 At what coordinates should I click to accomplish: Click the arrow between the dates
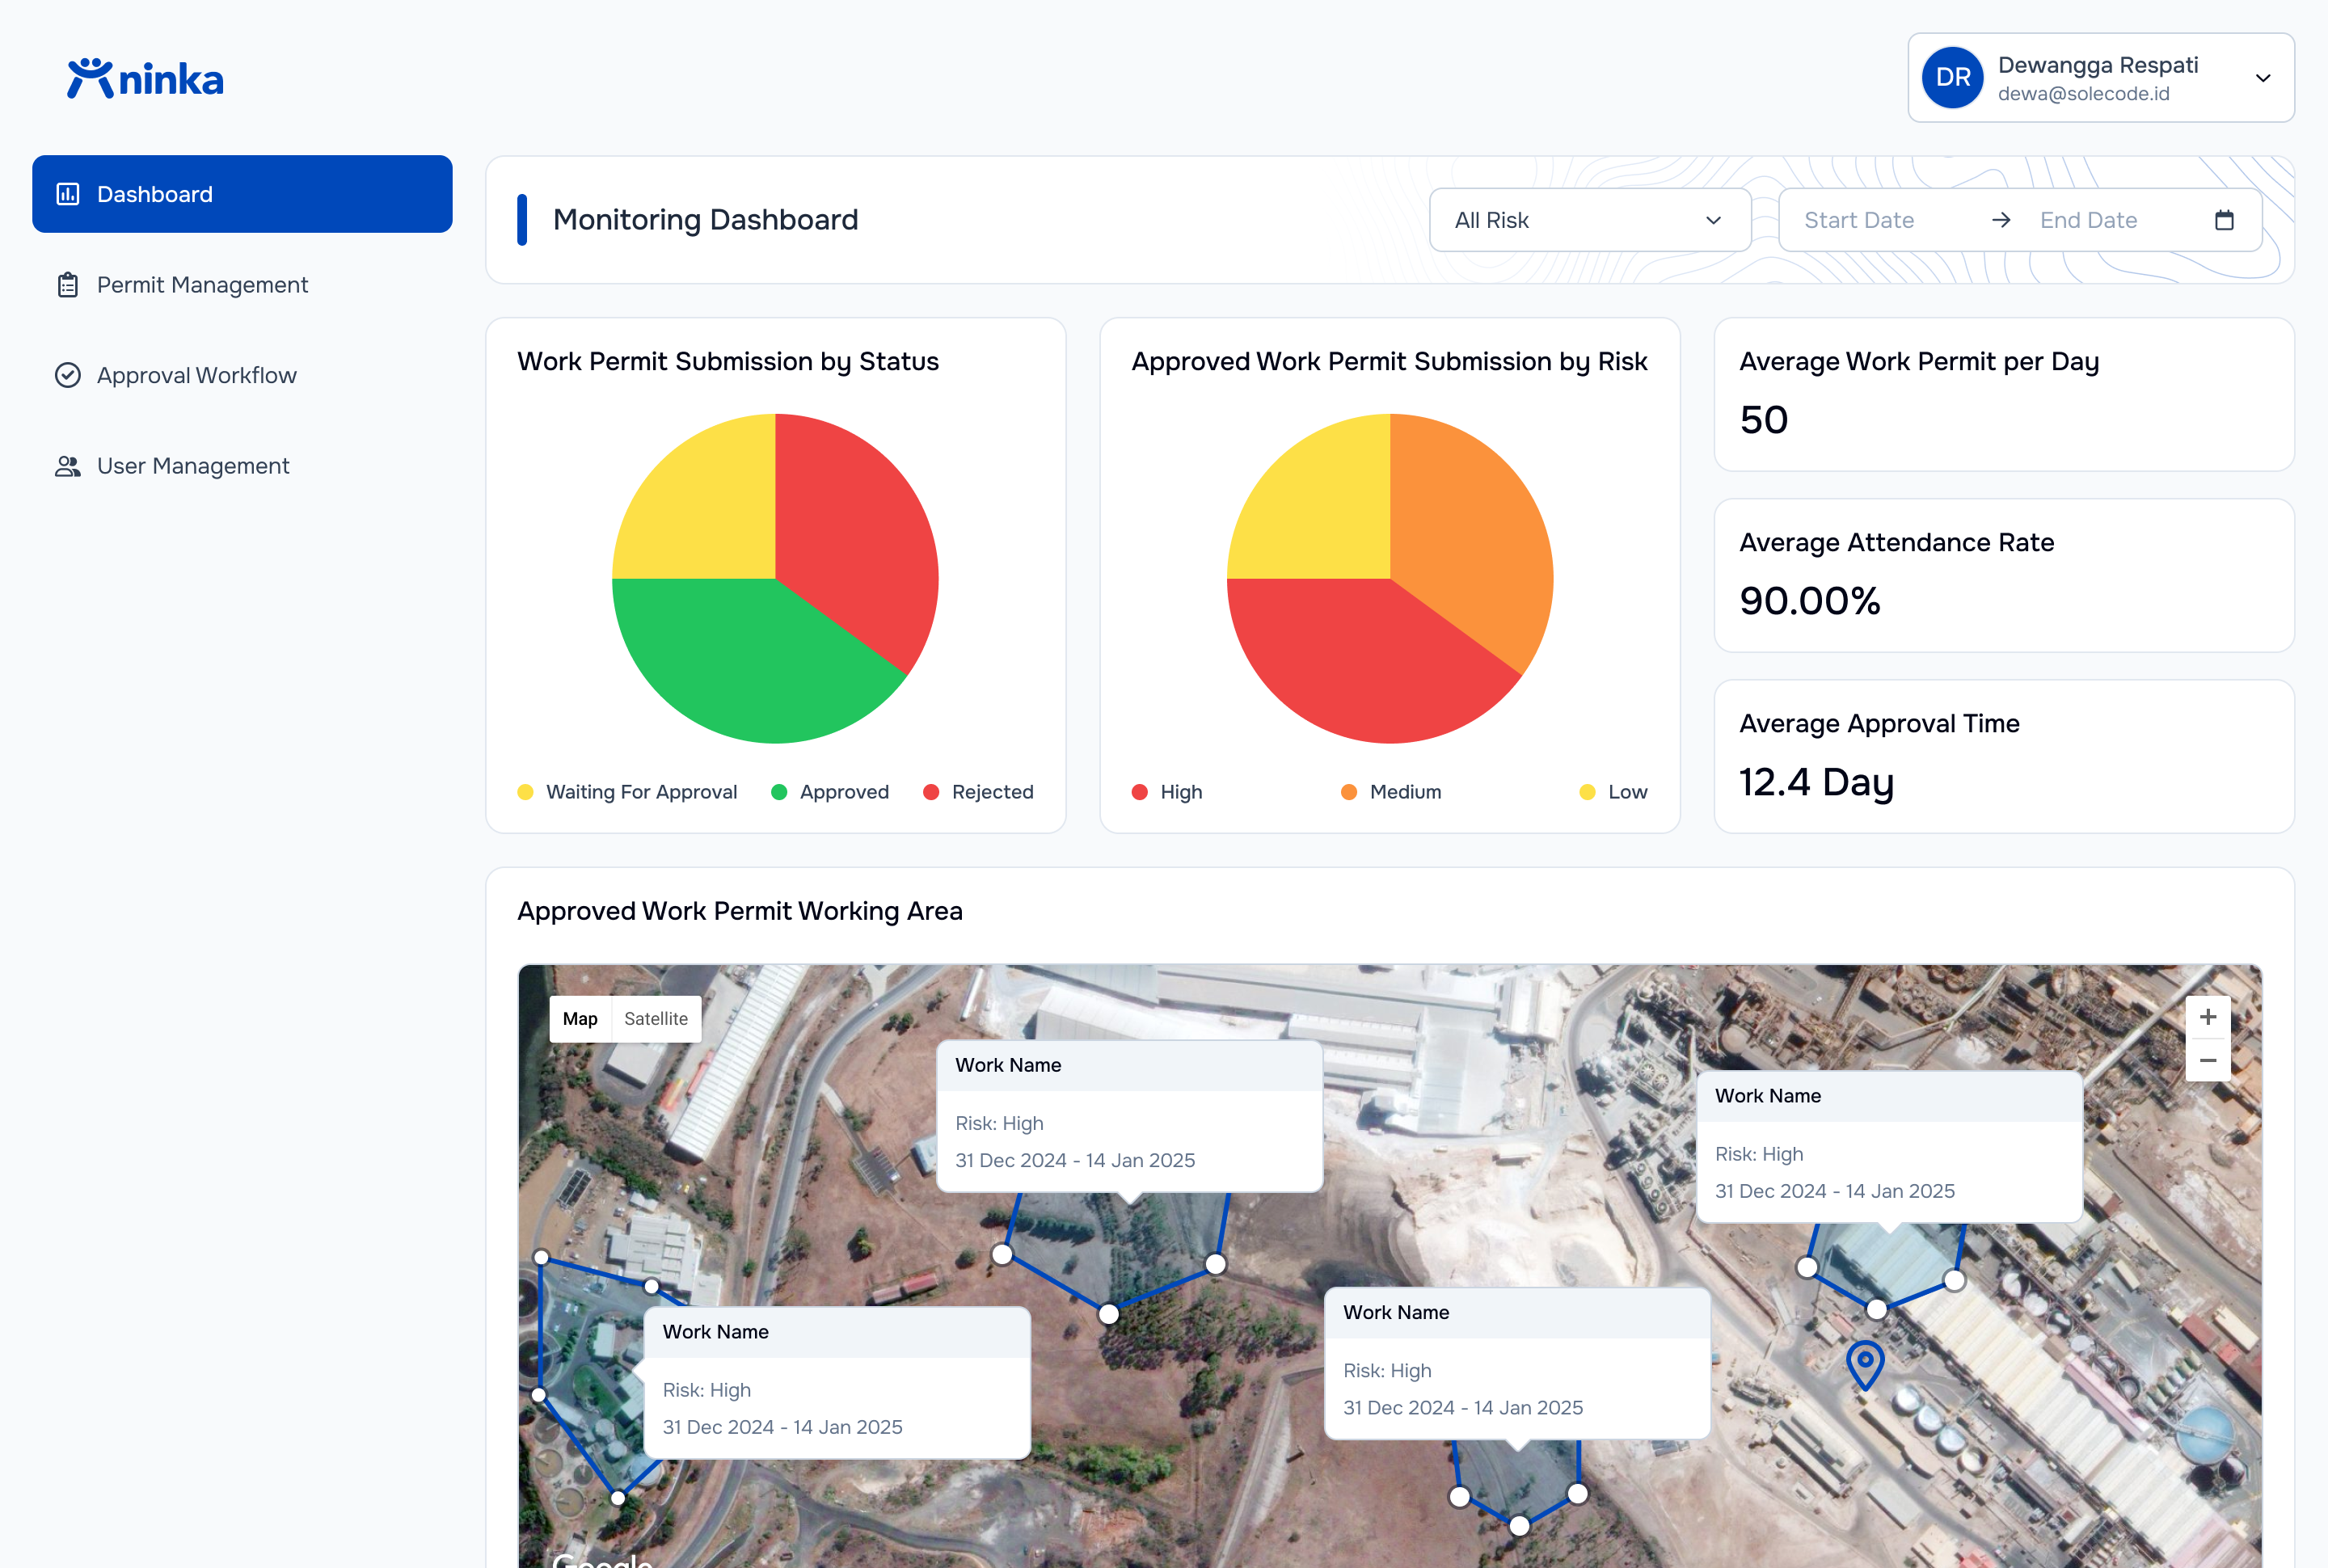[2001, 220]
